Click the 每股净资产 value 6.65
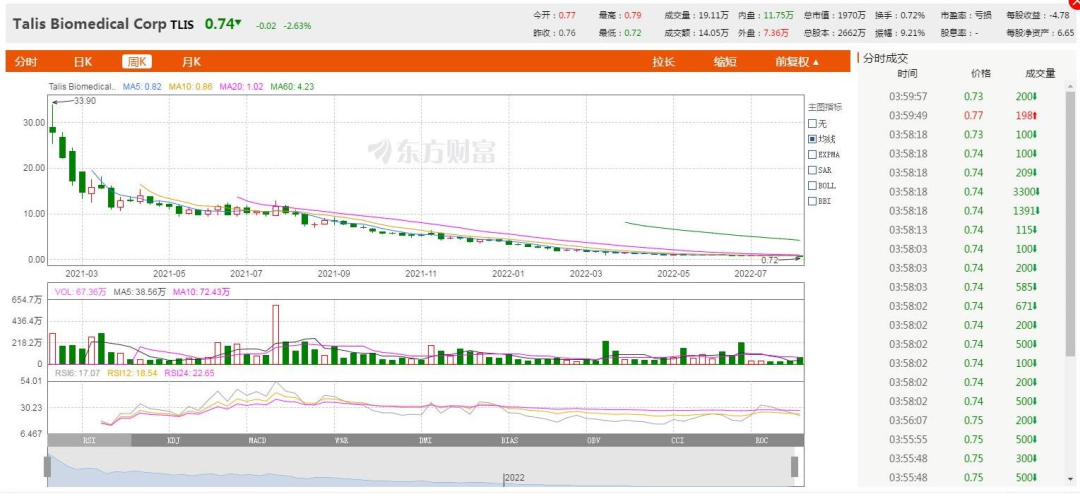The height and width of the screenshot is (494, 1080). click(x=1066, y=32)
